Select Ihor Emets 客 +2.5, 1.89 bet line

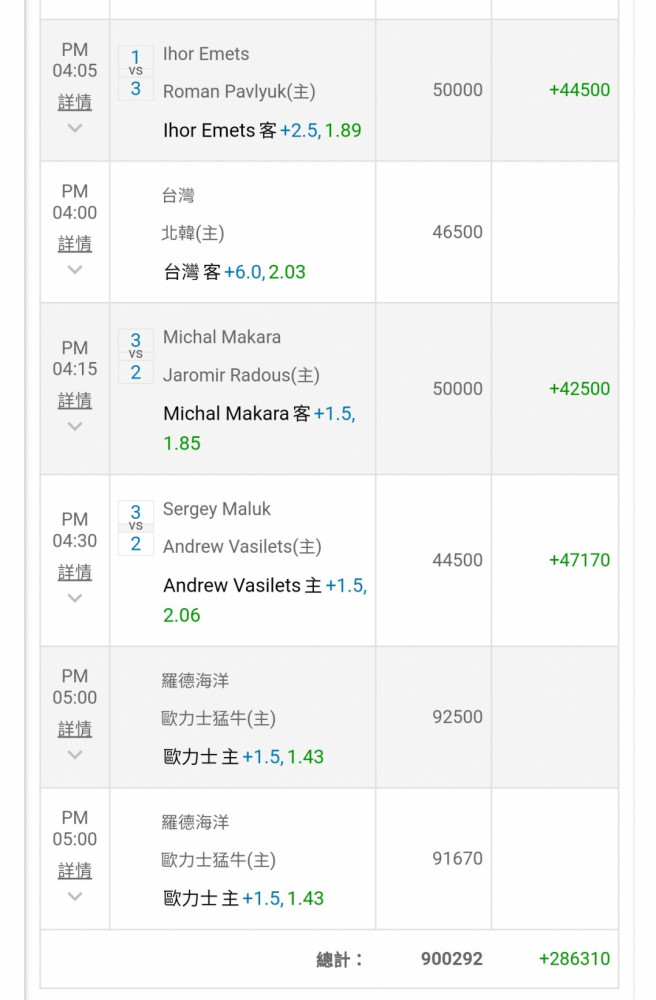pyautogui.click(x=262, y=130)
